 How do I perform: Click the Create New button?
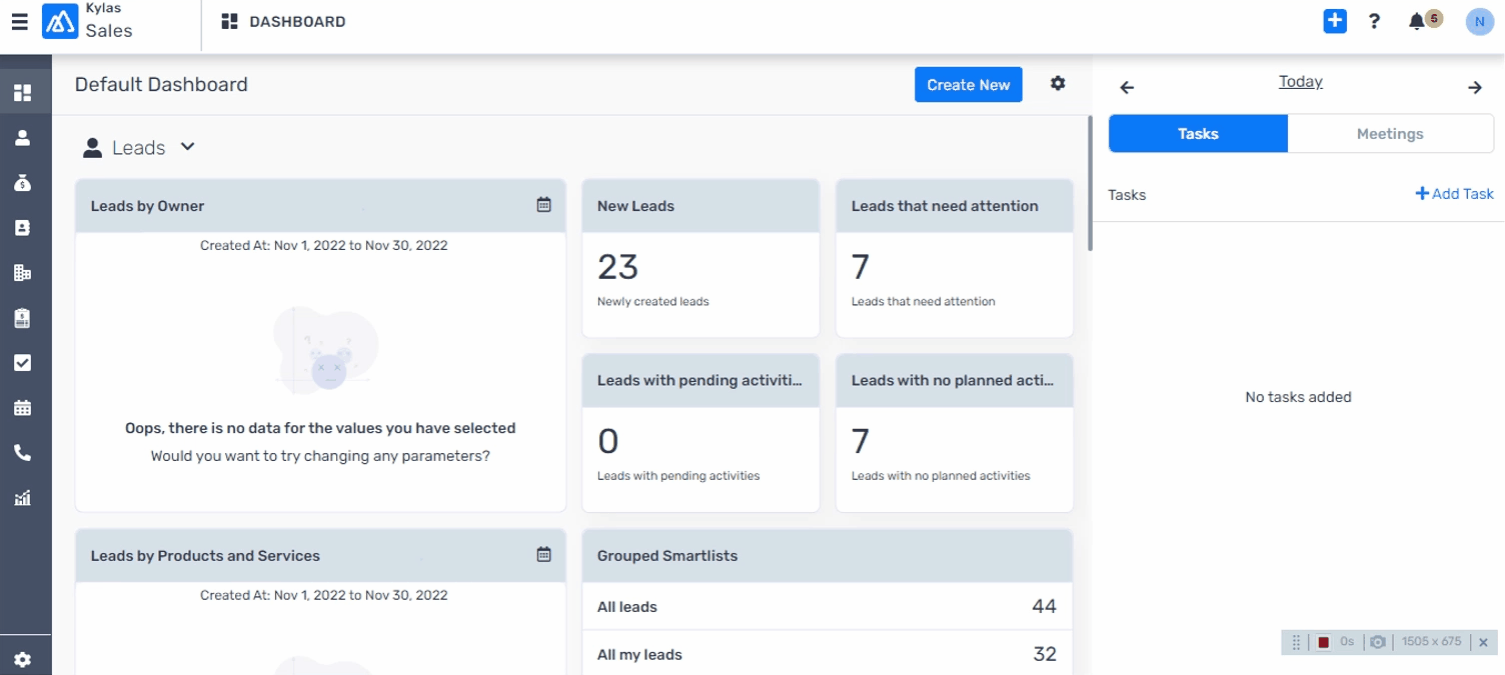968,85
